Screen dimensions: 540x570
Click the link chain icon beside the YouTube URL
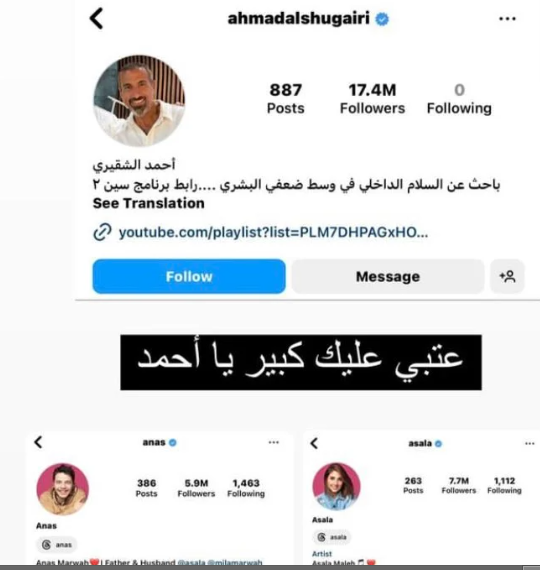click(x=102, y=232)
